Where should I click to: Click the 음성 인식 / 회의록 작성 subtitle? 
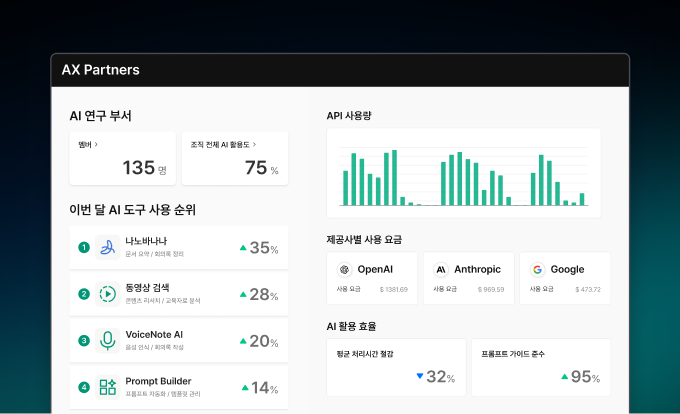(x=154, y=347)
